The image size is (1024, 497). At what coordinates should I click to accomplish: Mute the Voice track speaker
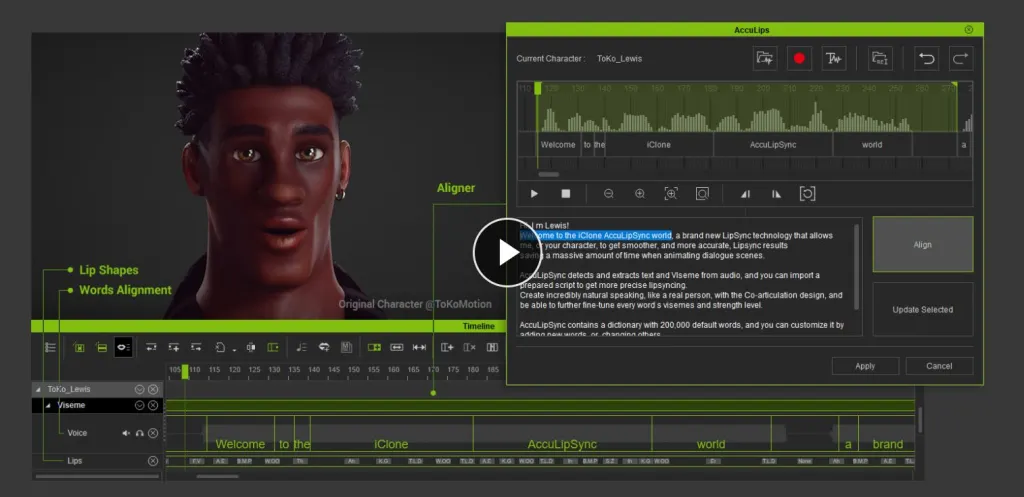pyautogui.click(x=126, y=433)
